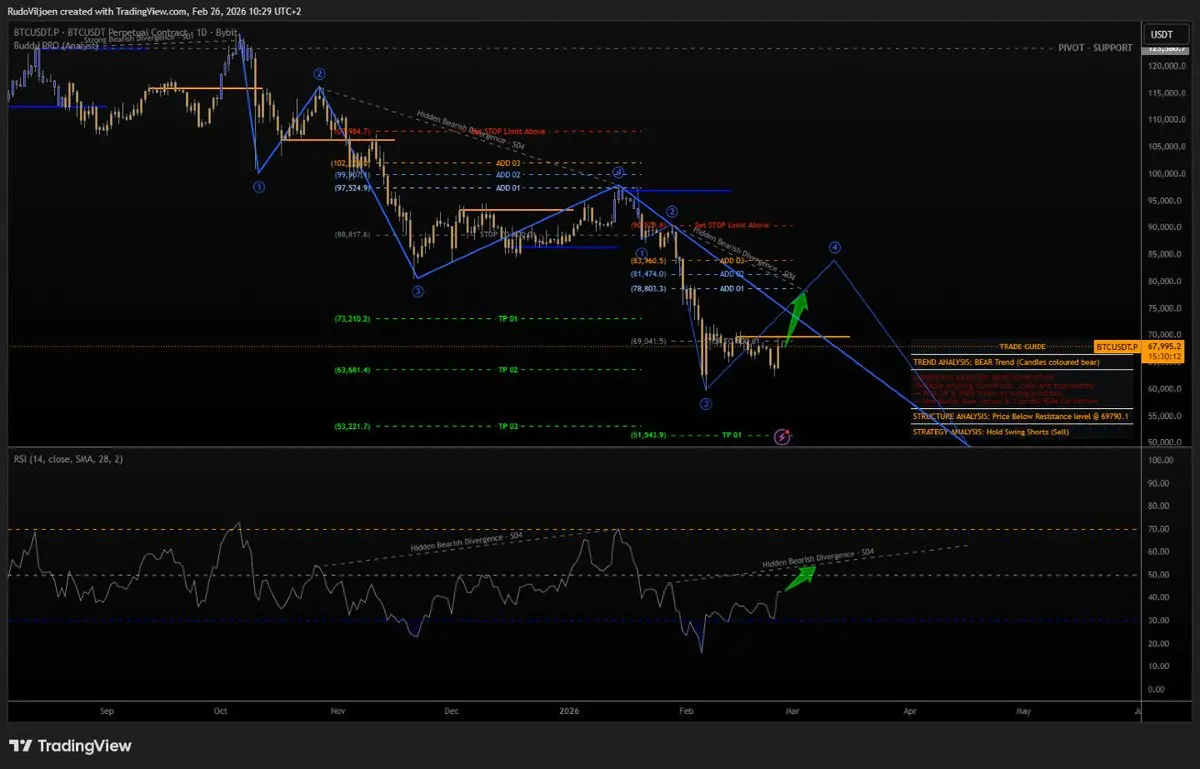This screenshot has height=769, width=1200.
Task: Click 50,000.0 on the price scale
Action: [1164, 441]
